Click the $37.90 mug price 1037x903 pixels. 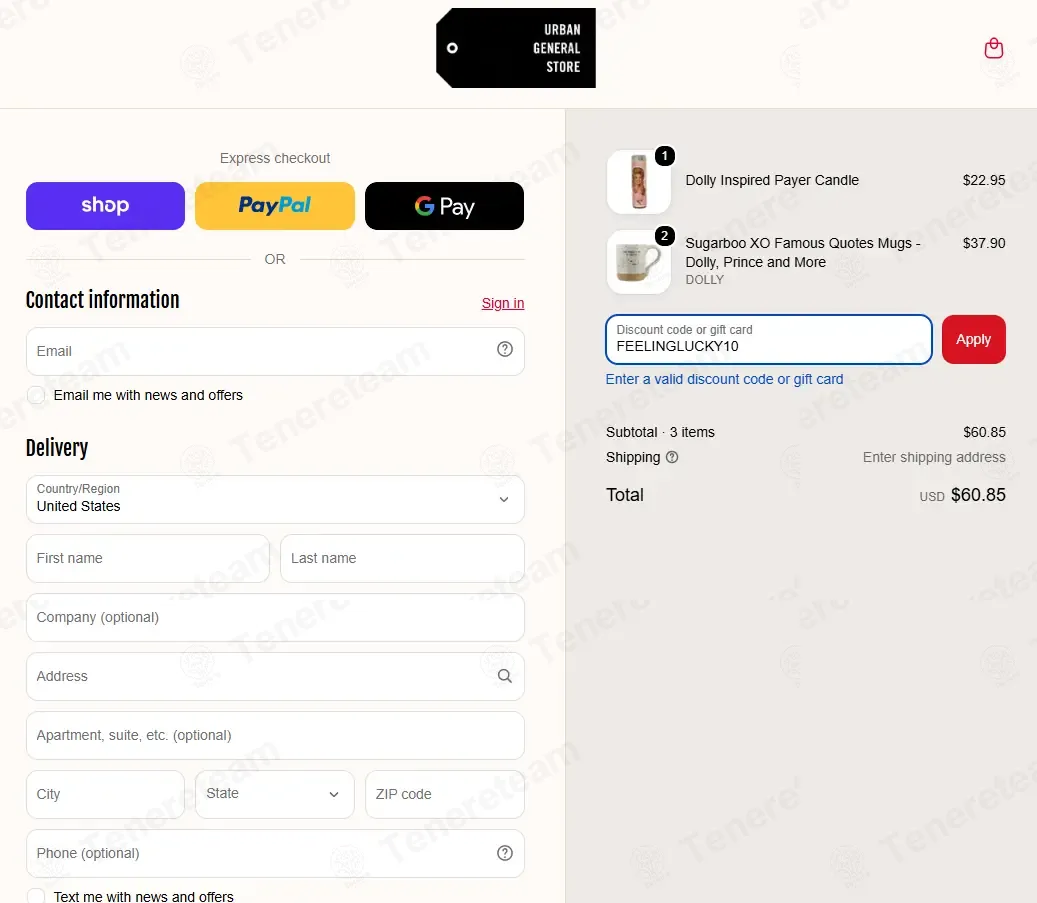pos(983,243)
